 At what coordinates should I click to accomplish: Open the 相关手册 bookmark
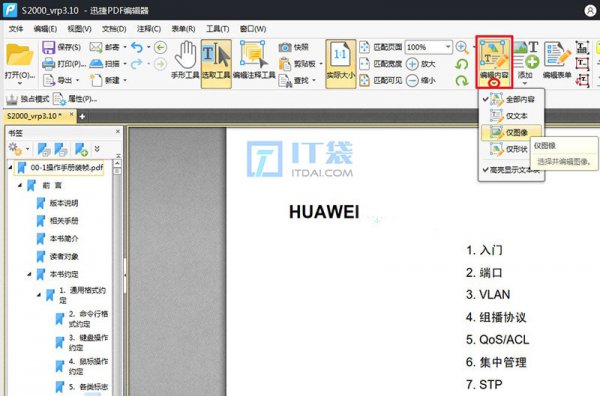tap(64, 221)
